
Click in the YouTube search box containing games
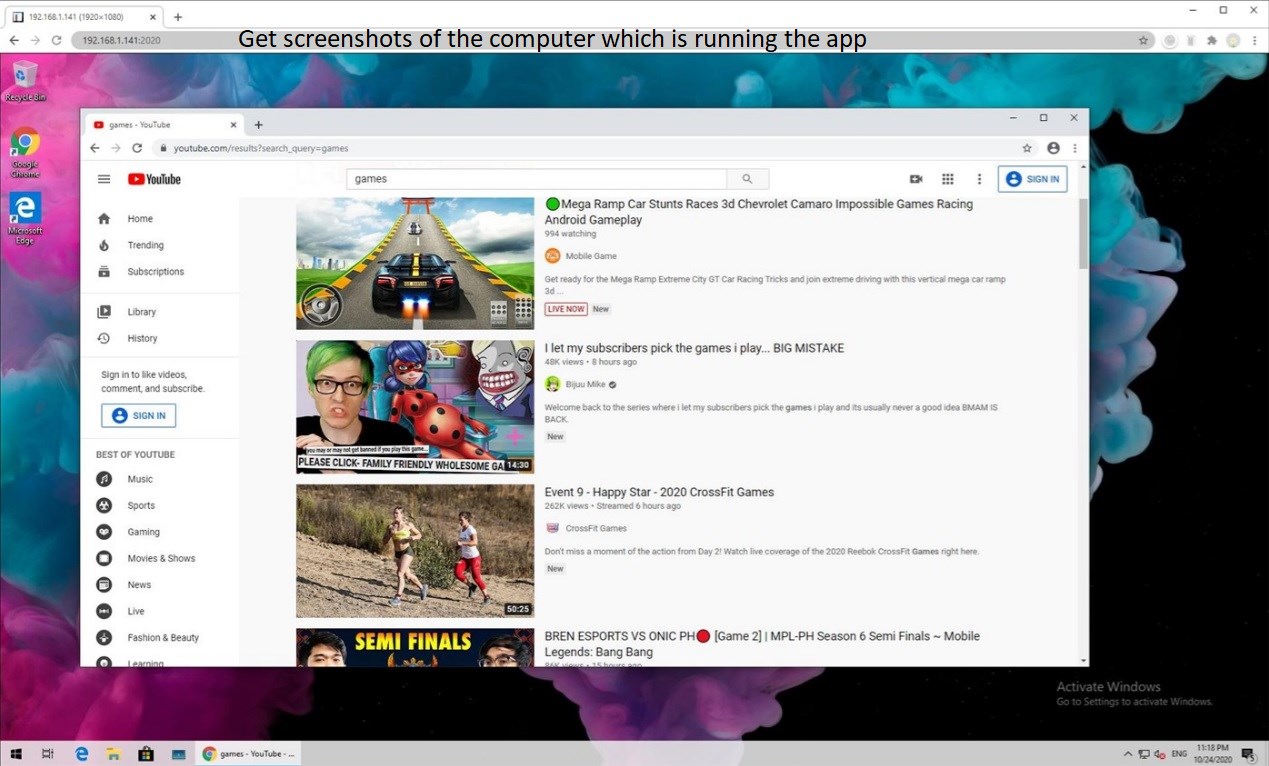(x=536, y=179)
